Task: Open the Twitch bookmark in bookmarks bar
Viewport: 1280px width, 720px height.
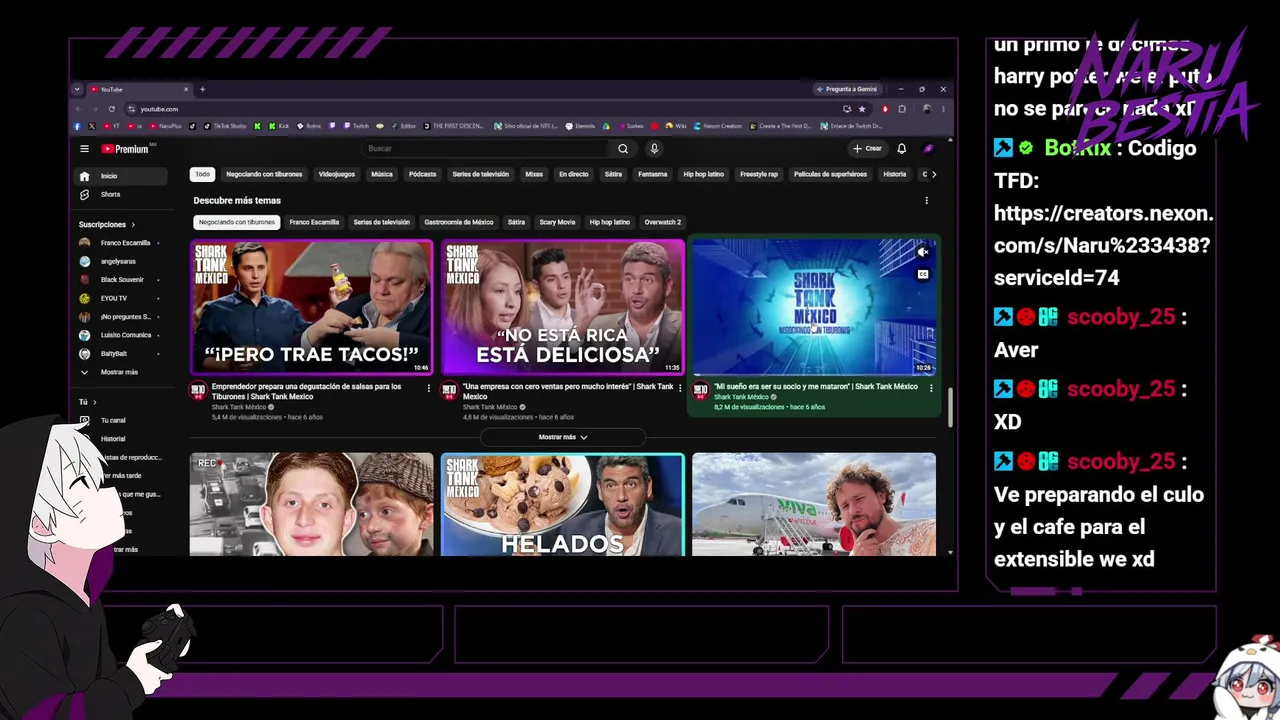Action: [356, 126]
